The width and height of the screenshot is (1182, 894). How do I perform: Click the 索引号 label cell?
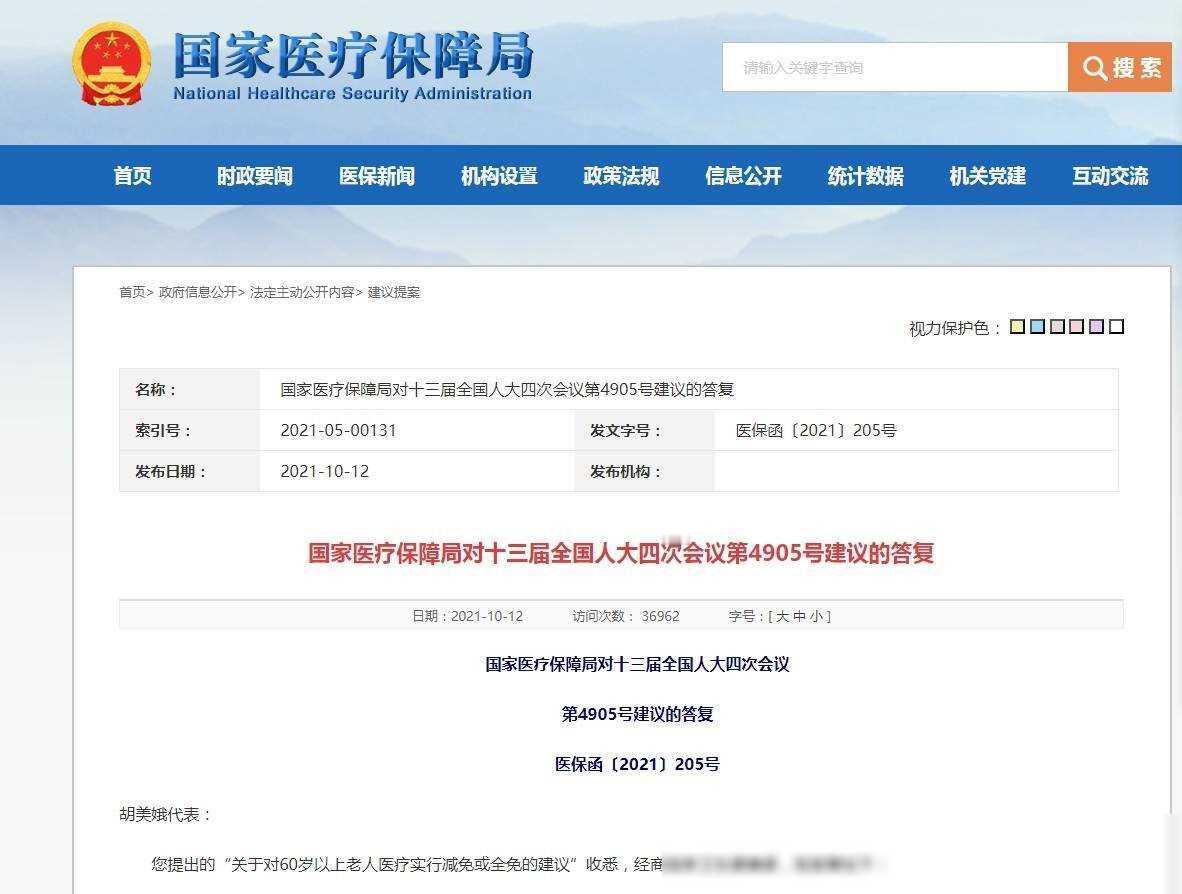[189, 430]
